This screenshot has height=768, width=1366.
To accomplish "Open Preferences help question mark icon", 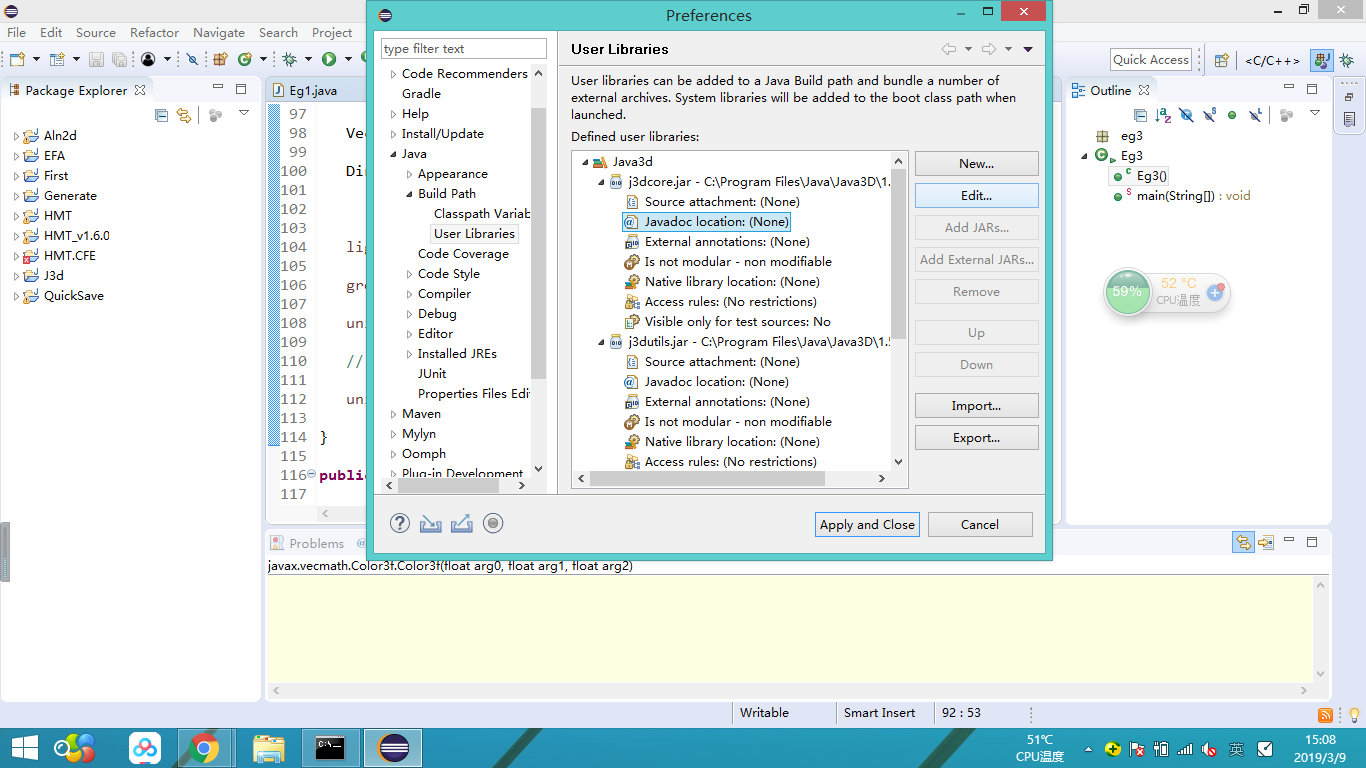I will pyautogui.click(x=400, y=523).
